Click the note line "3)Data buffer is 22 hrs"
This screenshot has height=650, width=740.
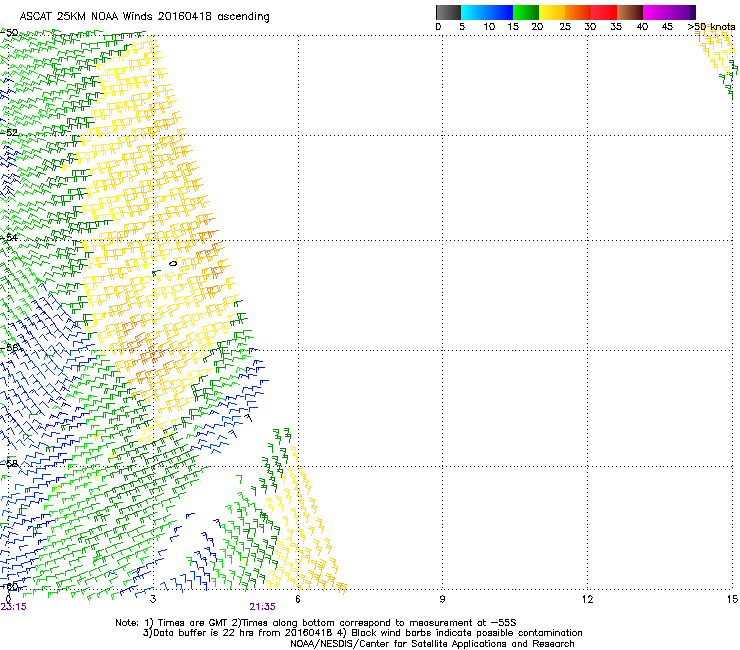click(362, 633)
